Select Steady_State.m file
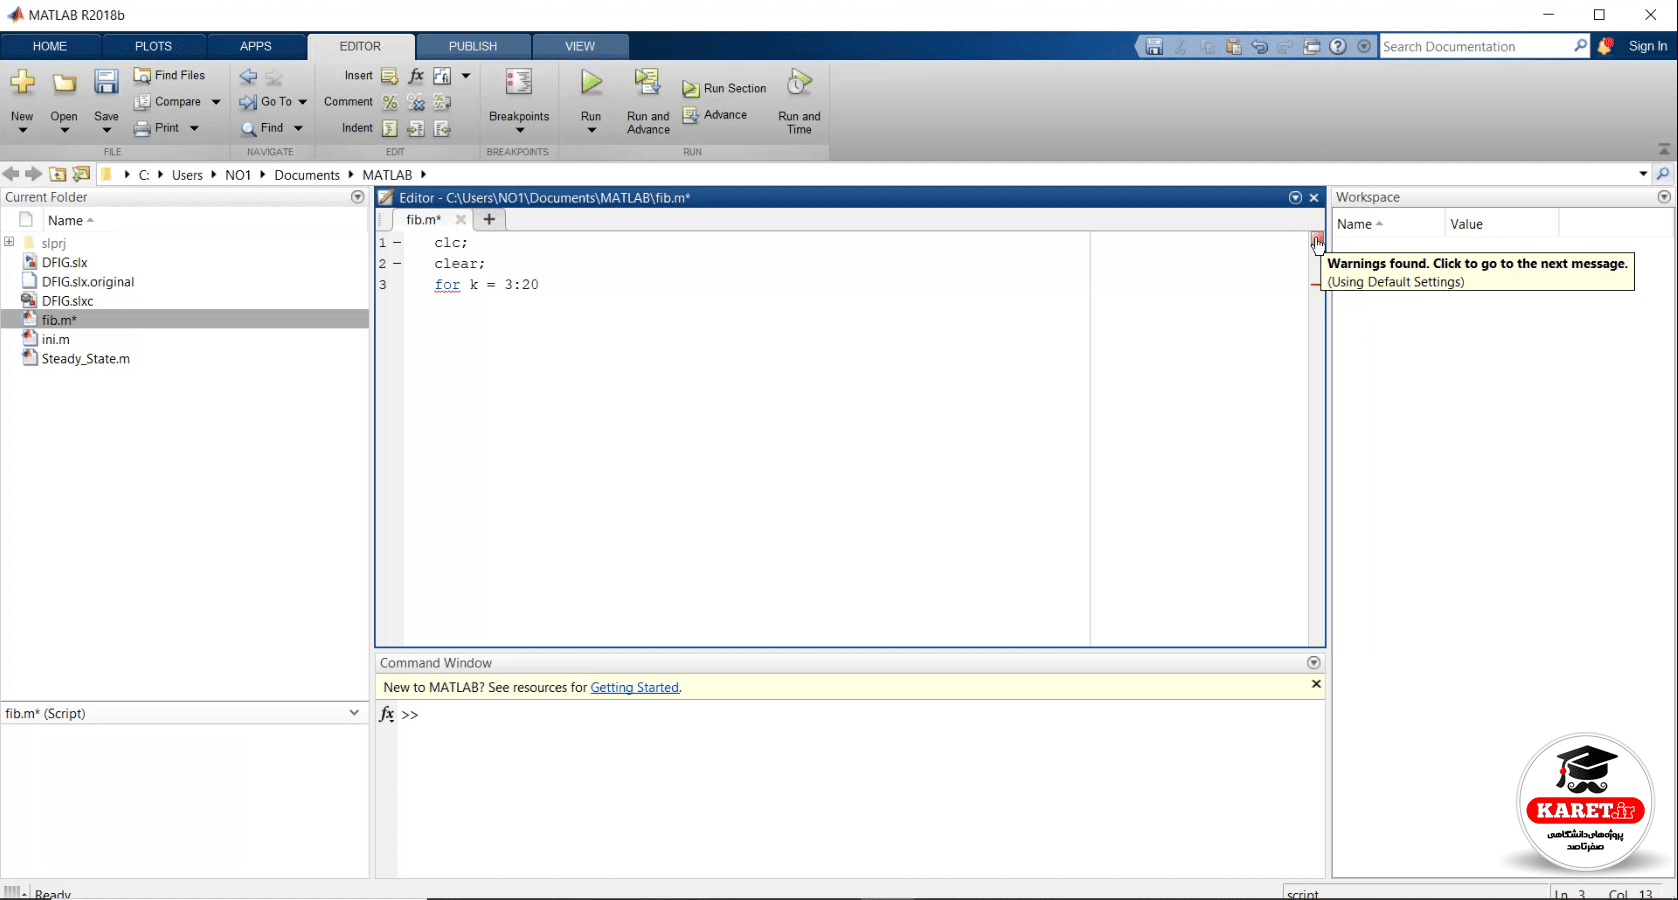 coord(86,359)
